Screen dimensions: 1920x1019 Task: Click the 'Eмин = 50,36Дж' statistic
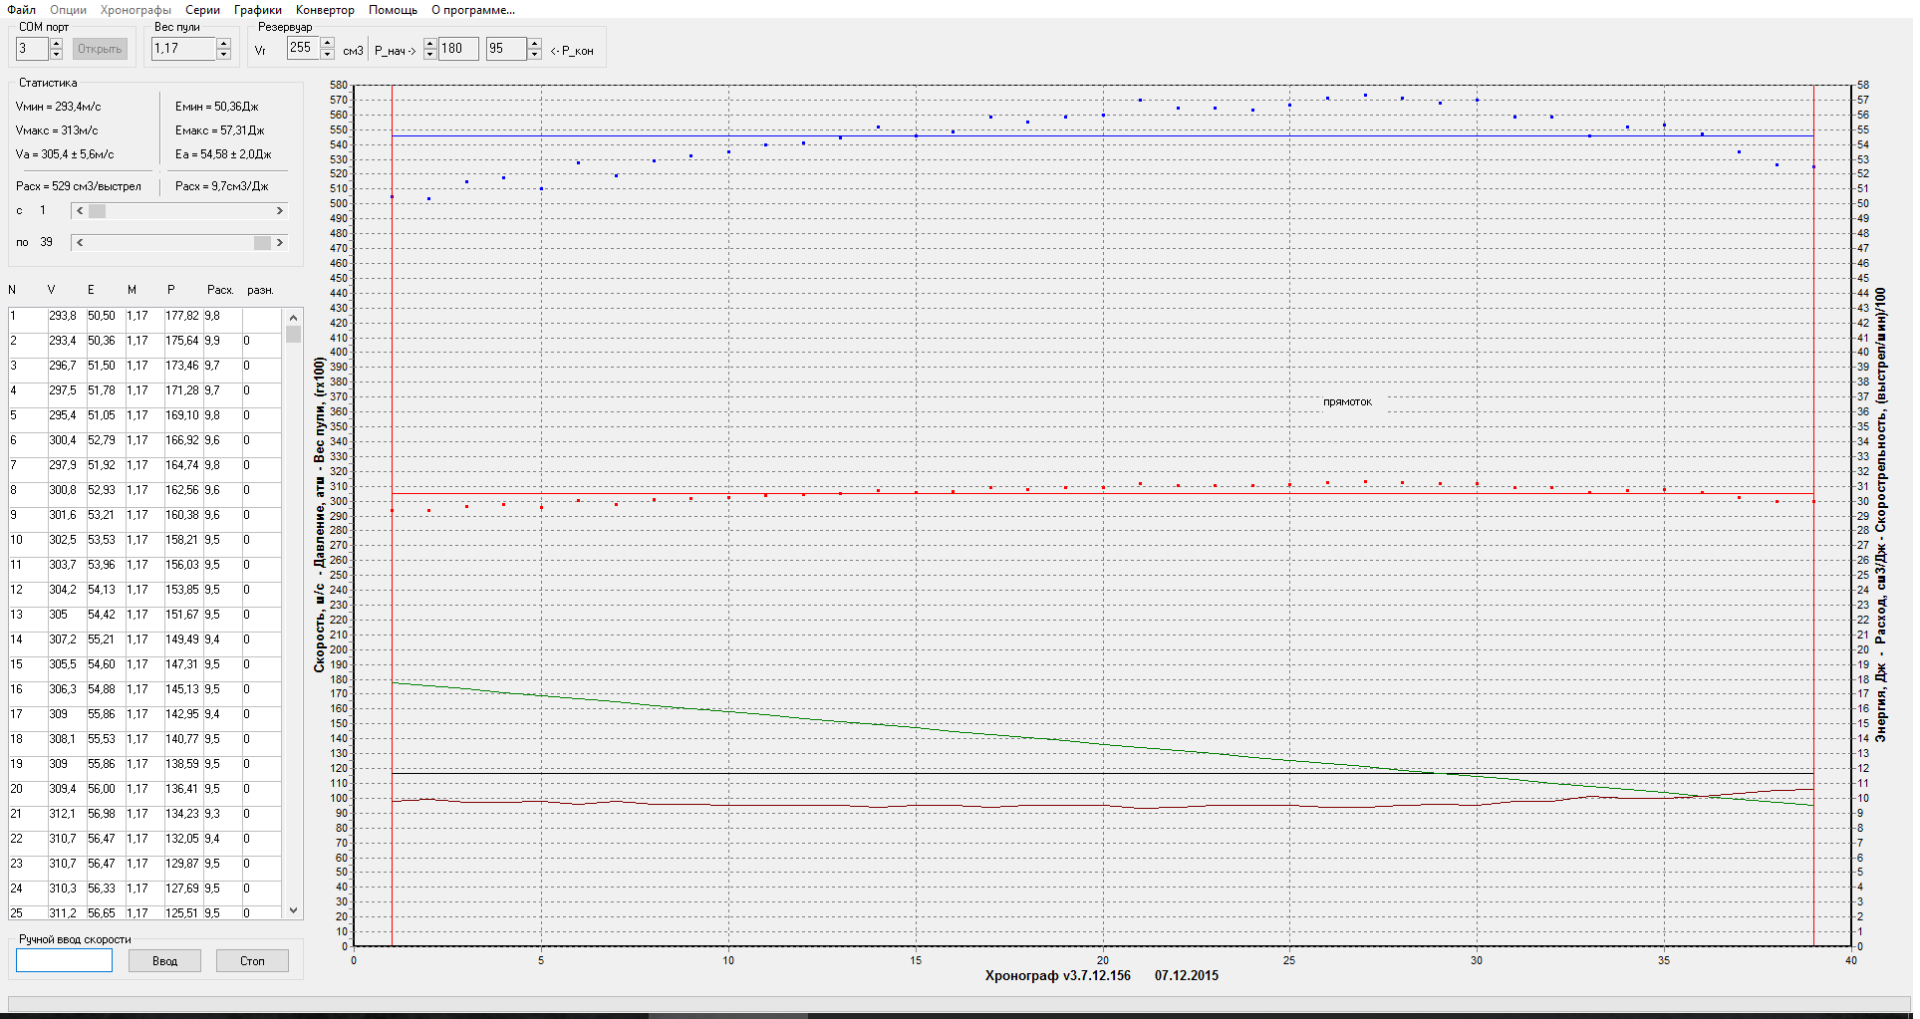pos(216,107)
